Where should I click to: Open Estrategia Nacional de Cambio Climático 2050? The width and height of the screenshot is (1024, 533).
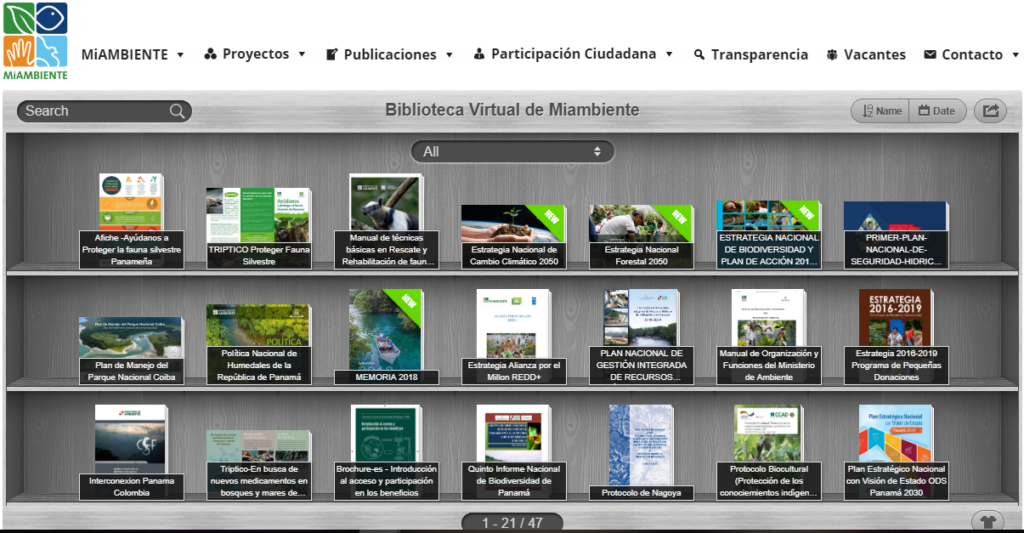pyautogui.click(x=514, y=236)
